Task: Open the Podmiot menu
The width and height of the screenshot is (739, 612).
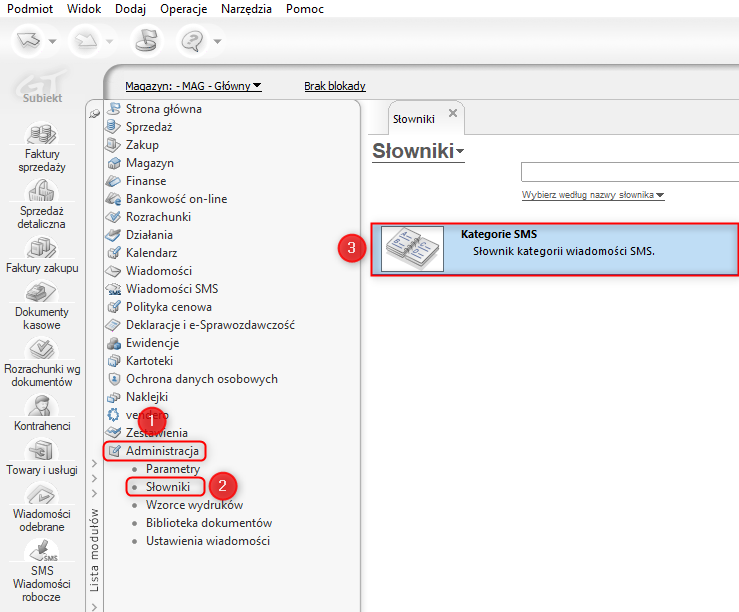Action: coord(30,8)
